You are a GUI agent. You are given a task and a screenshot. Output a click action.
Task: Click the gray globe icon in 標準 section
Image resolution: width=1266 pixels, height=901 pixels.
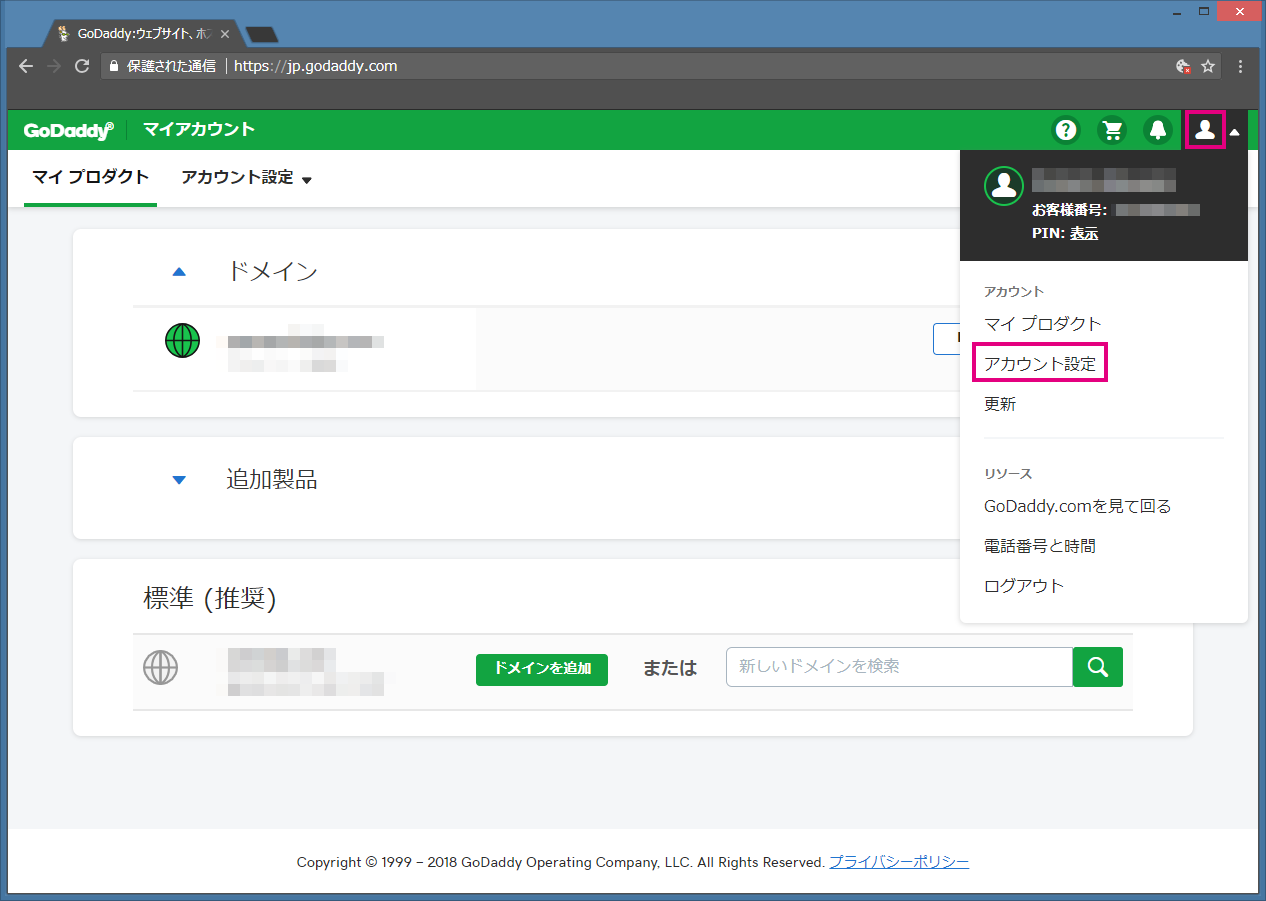160,667
